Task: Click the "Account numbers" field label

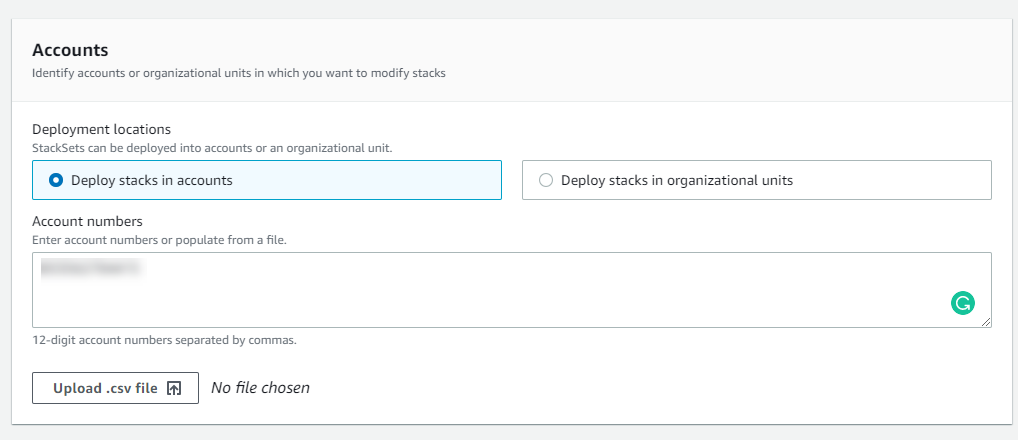Action: coord(87,221)
